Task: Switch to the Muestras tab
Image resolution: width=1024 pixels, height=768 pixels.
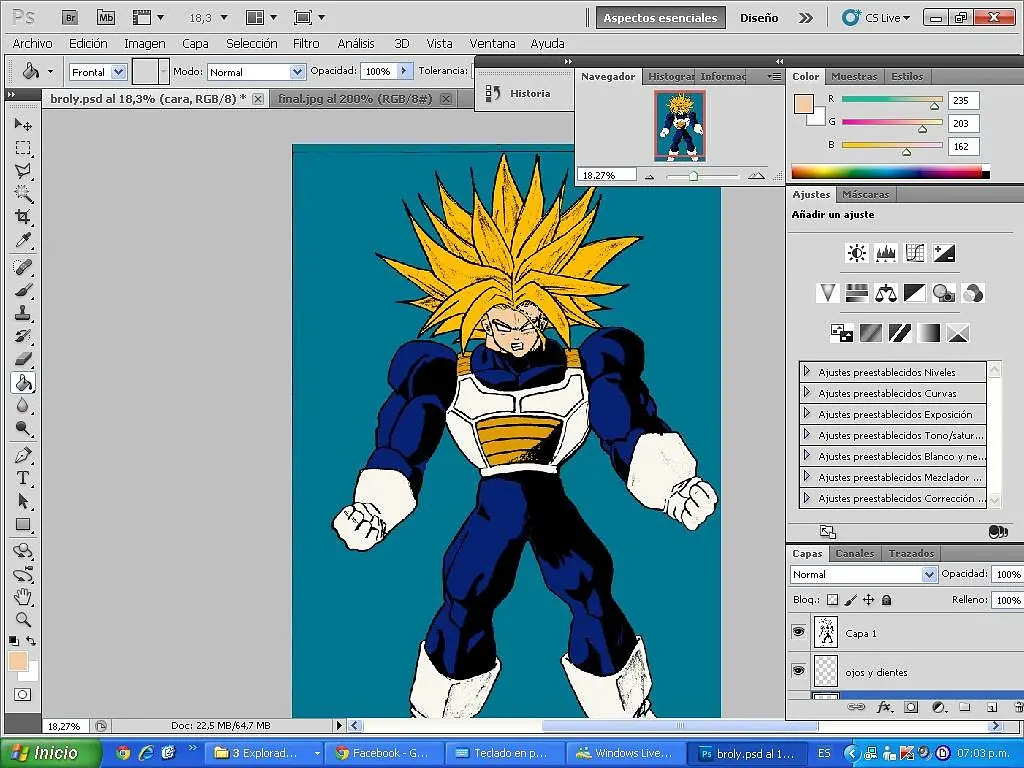Action: (854, 76)
